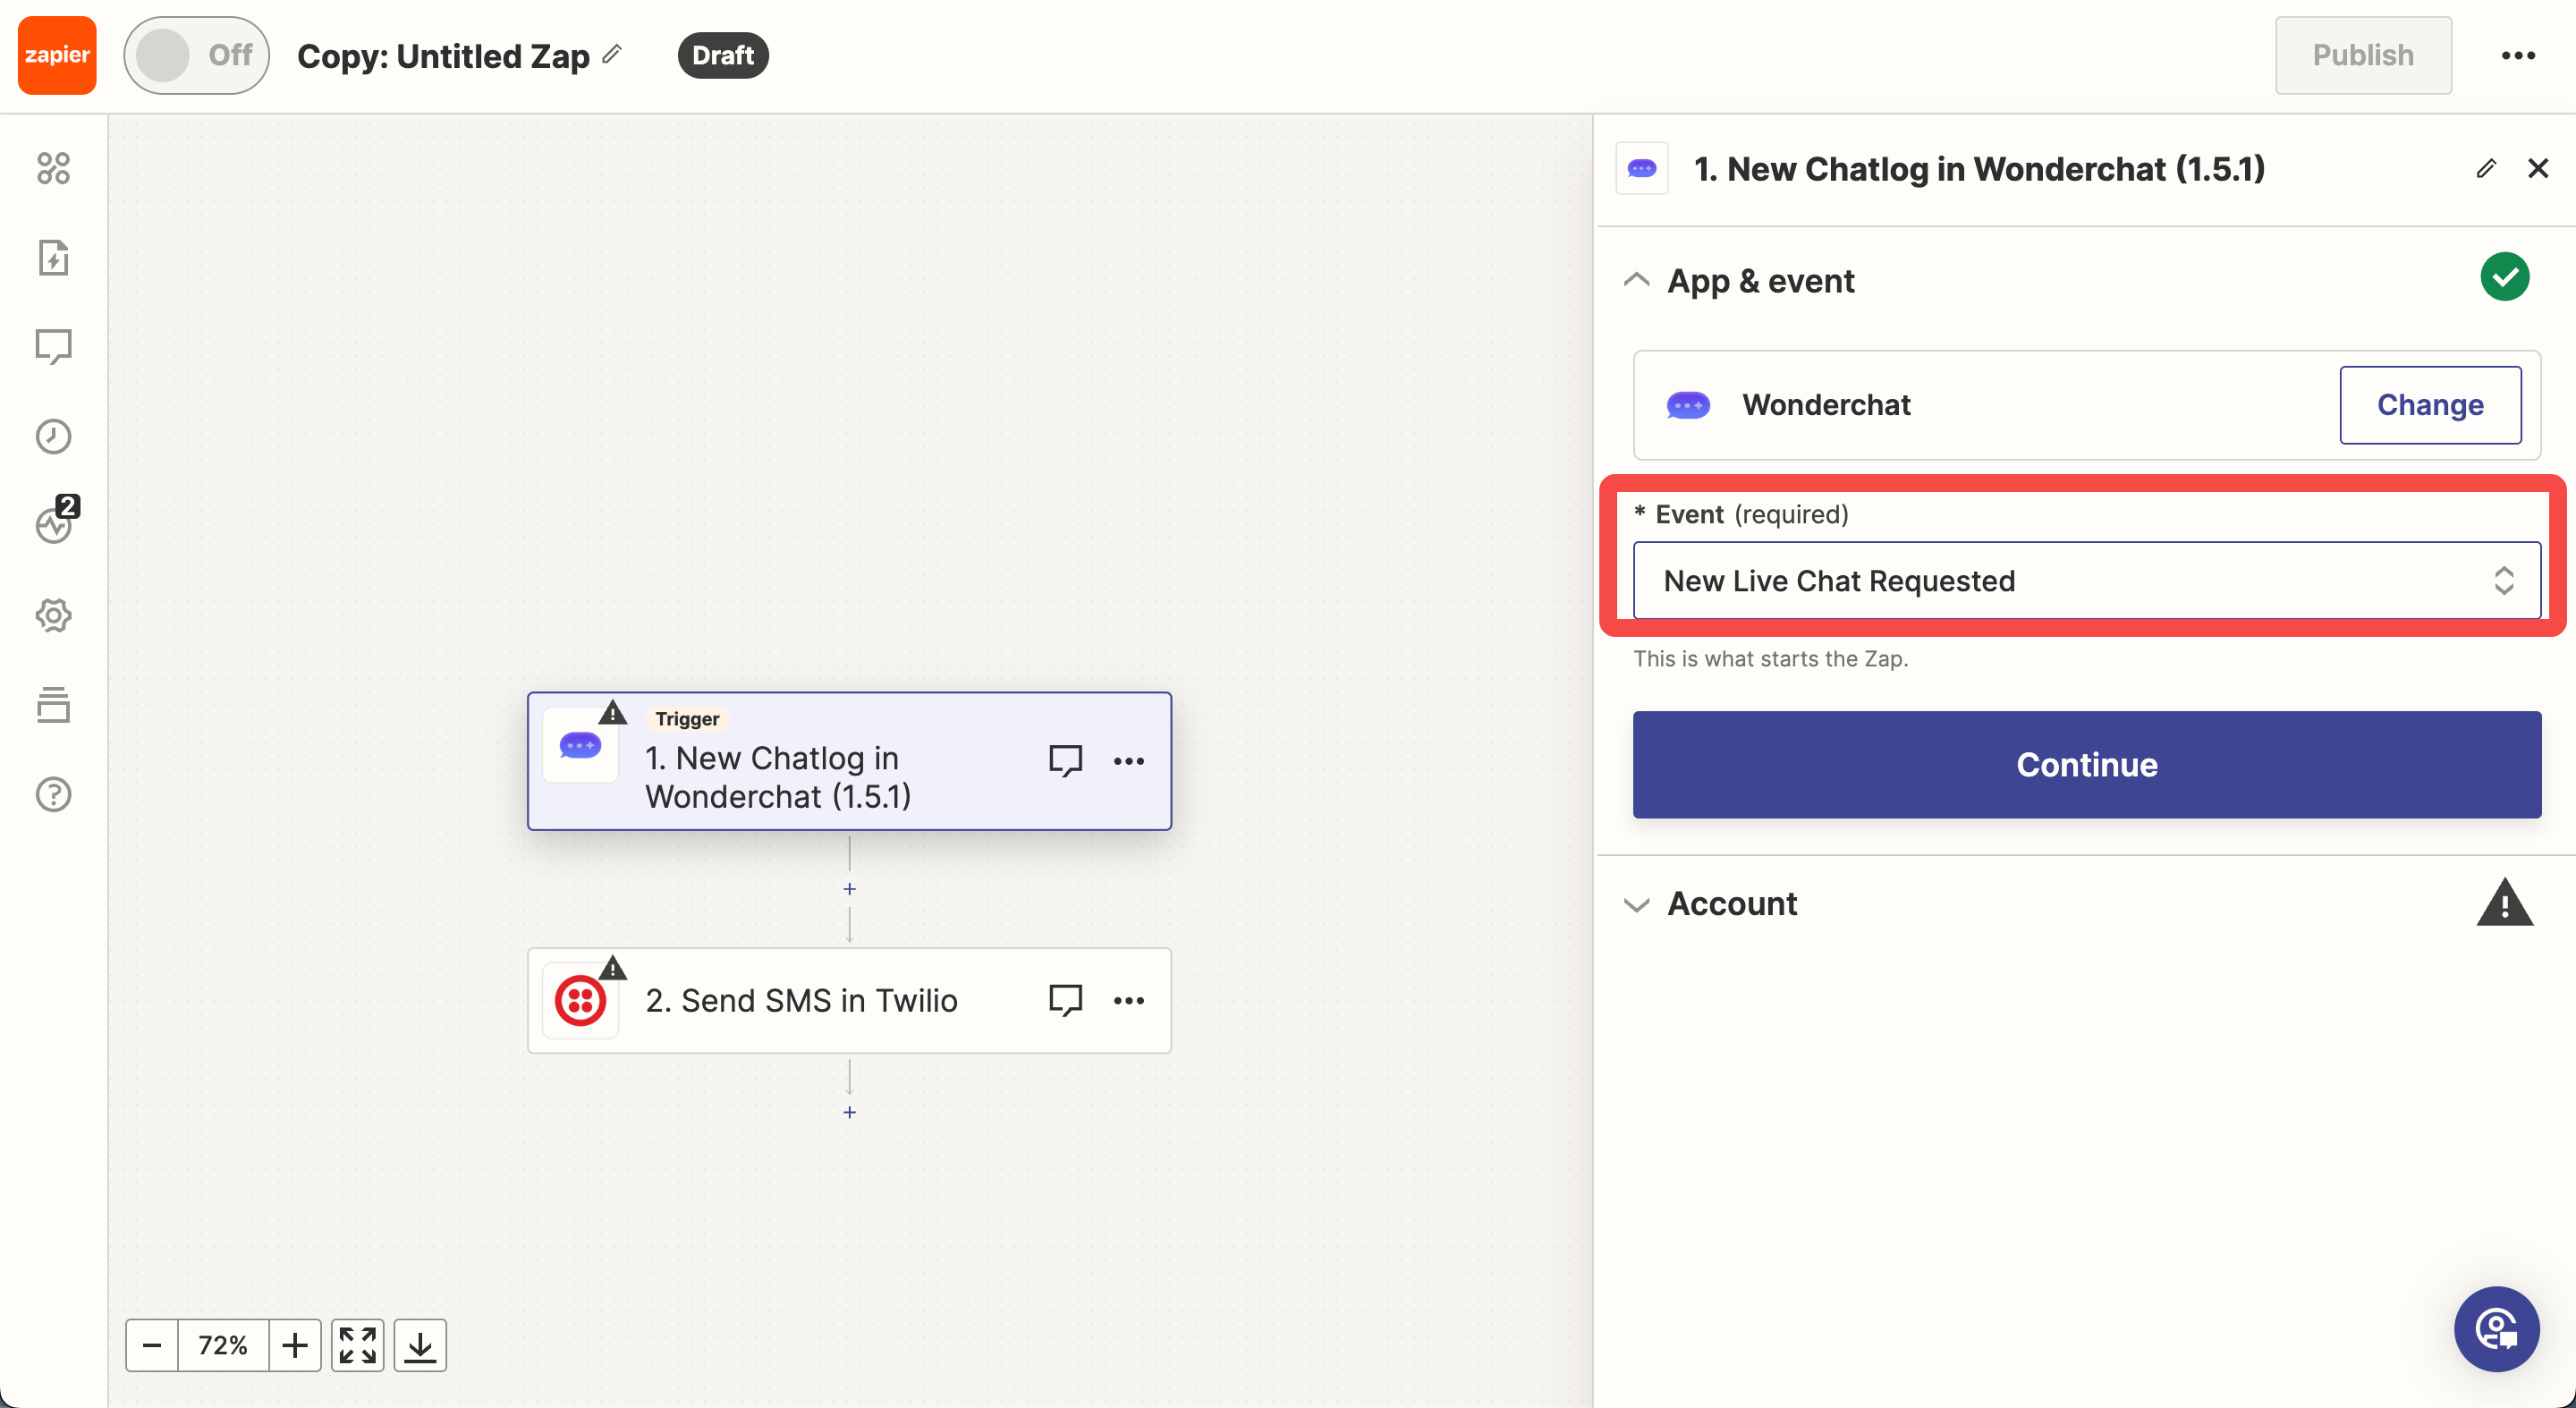Open the versions stack icon

pyautogui.click(x=53, y=705)
